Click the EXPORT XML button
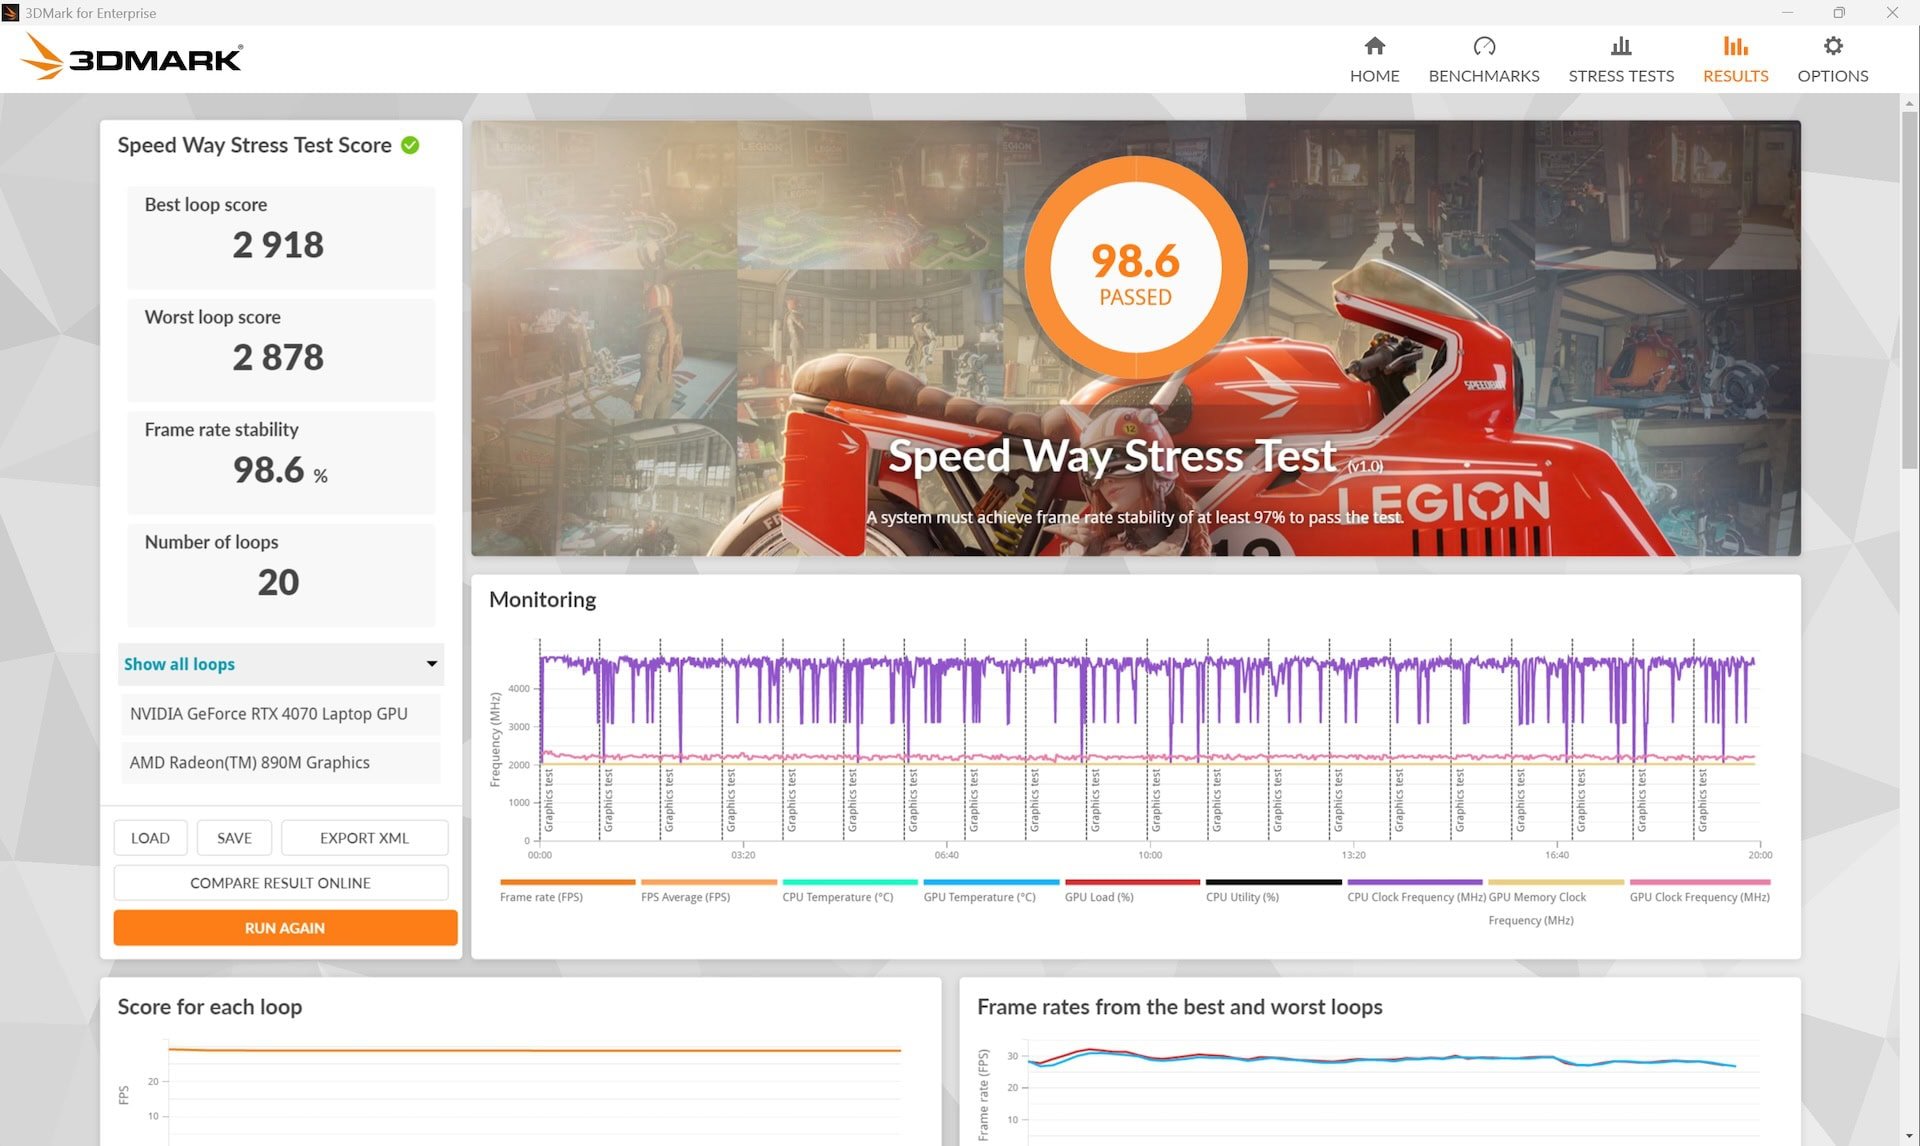 coord(361,838)
